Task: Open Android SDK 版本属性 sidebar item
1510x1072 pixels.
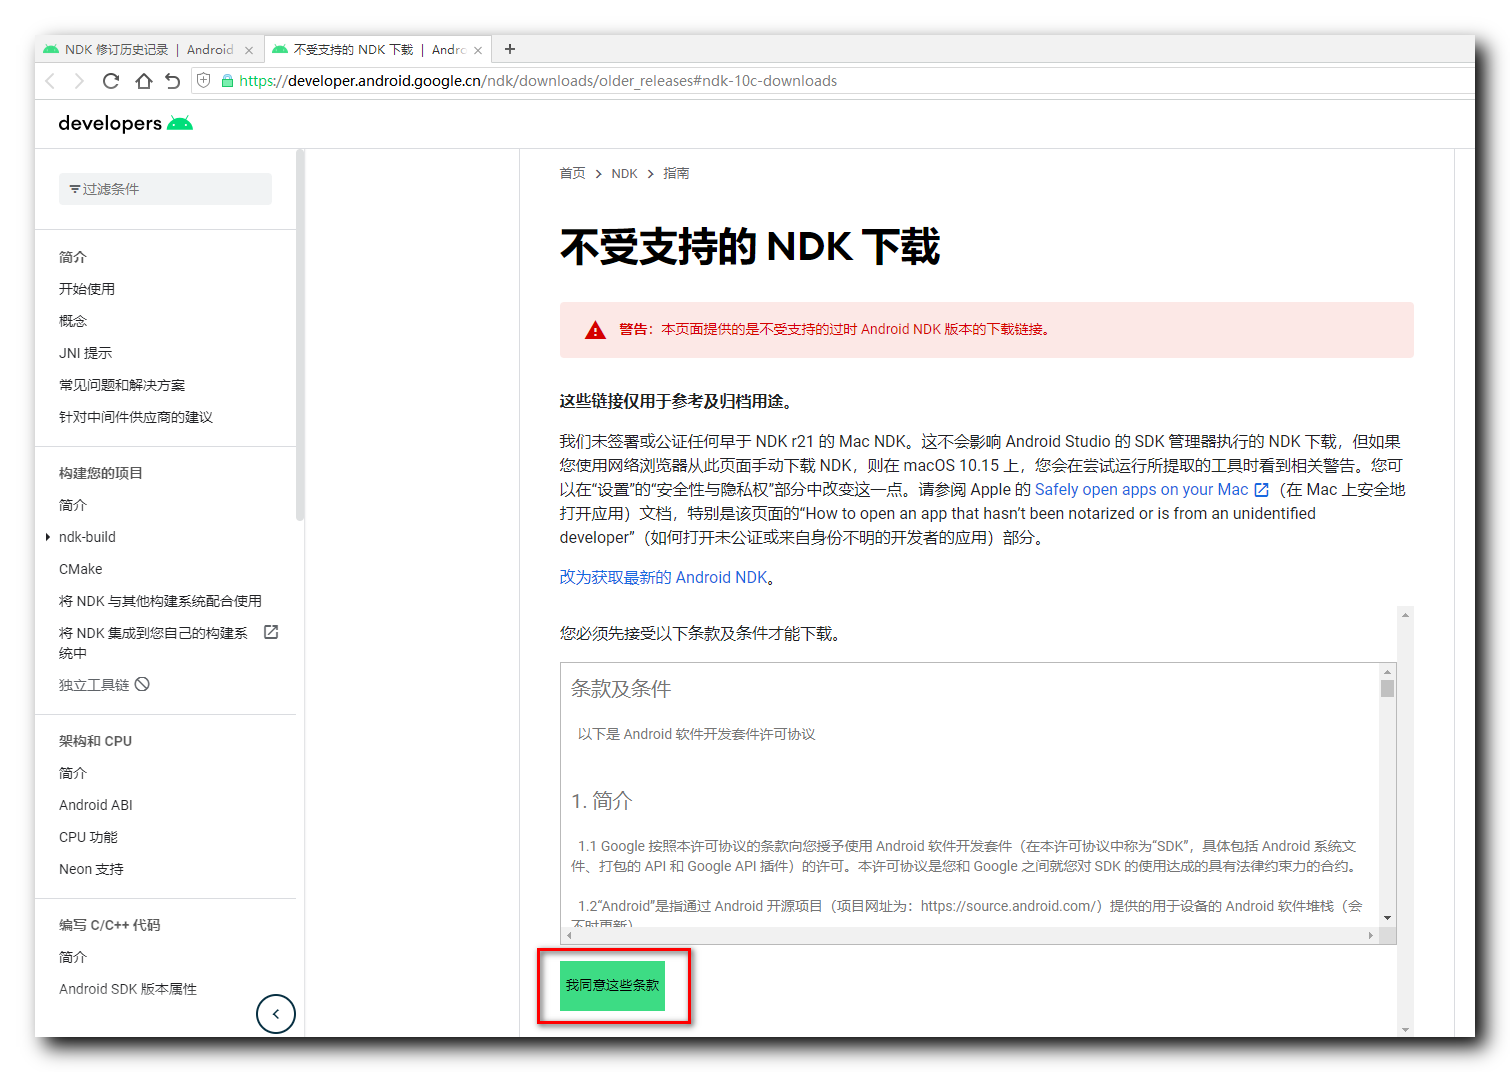Action: point(128,989)
